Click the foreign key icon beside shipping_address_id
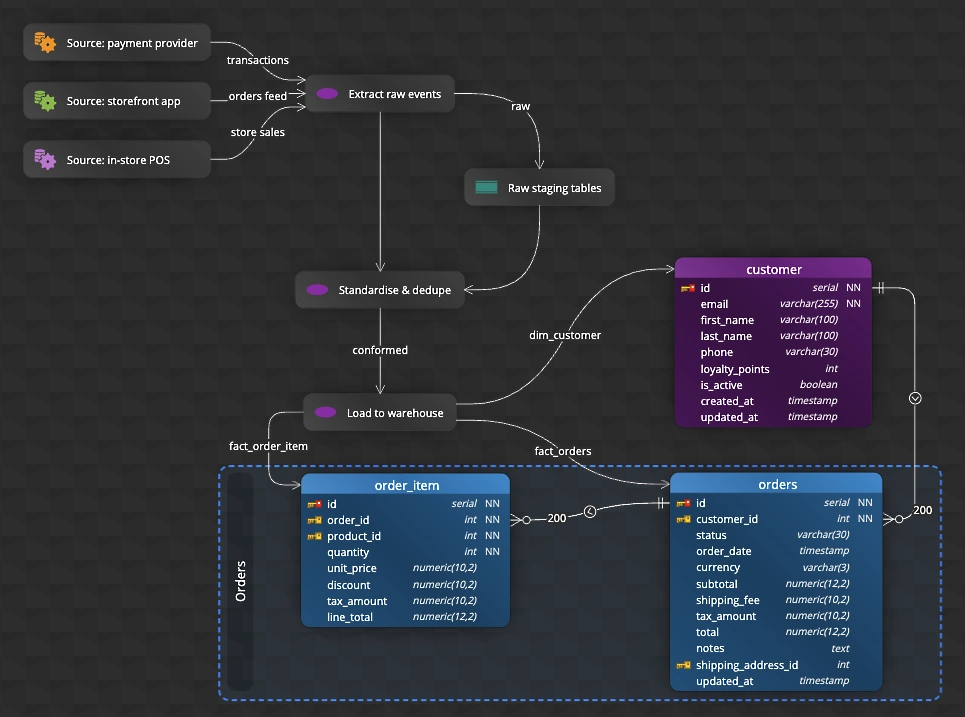Image resolution: width=965 pixels, height=717 pixels. tap(683, 665)
